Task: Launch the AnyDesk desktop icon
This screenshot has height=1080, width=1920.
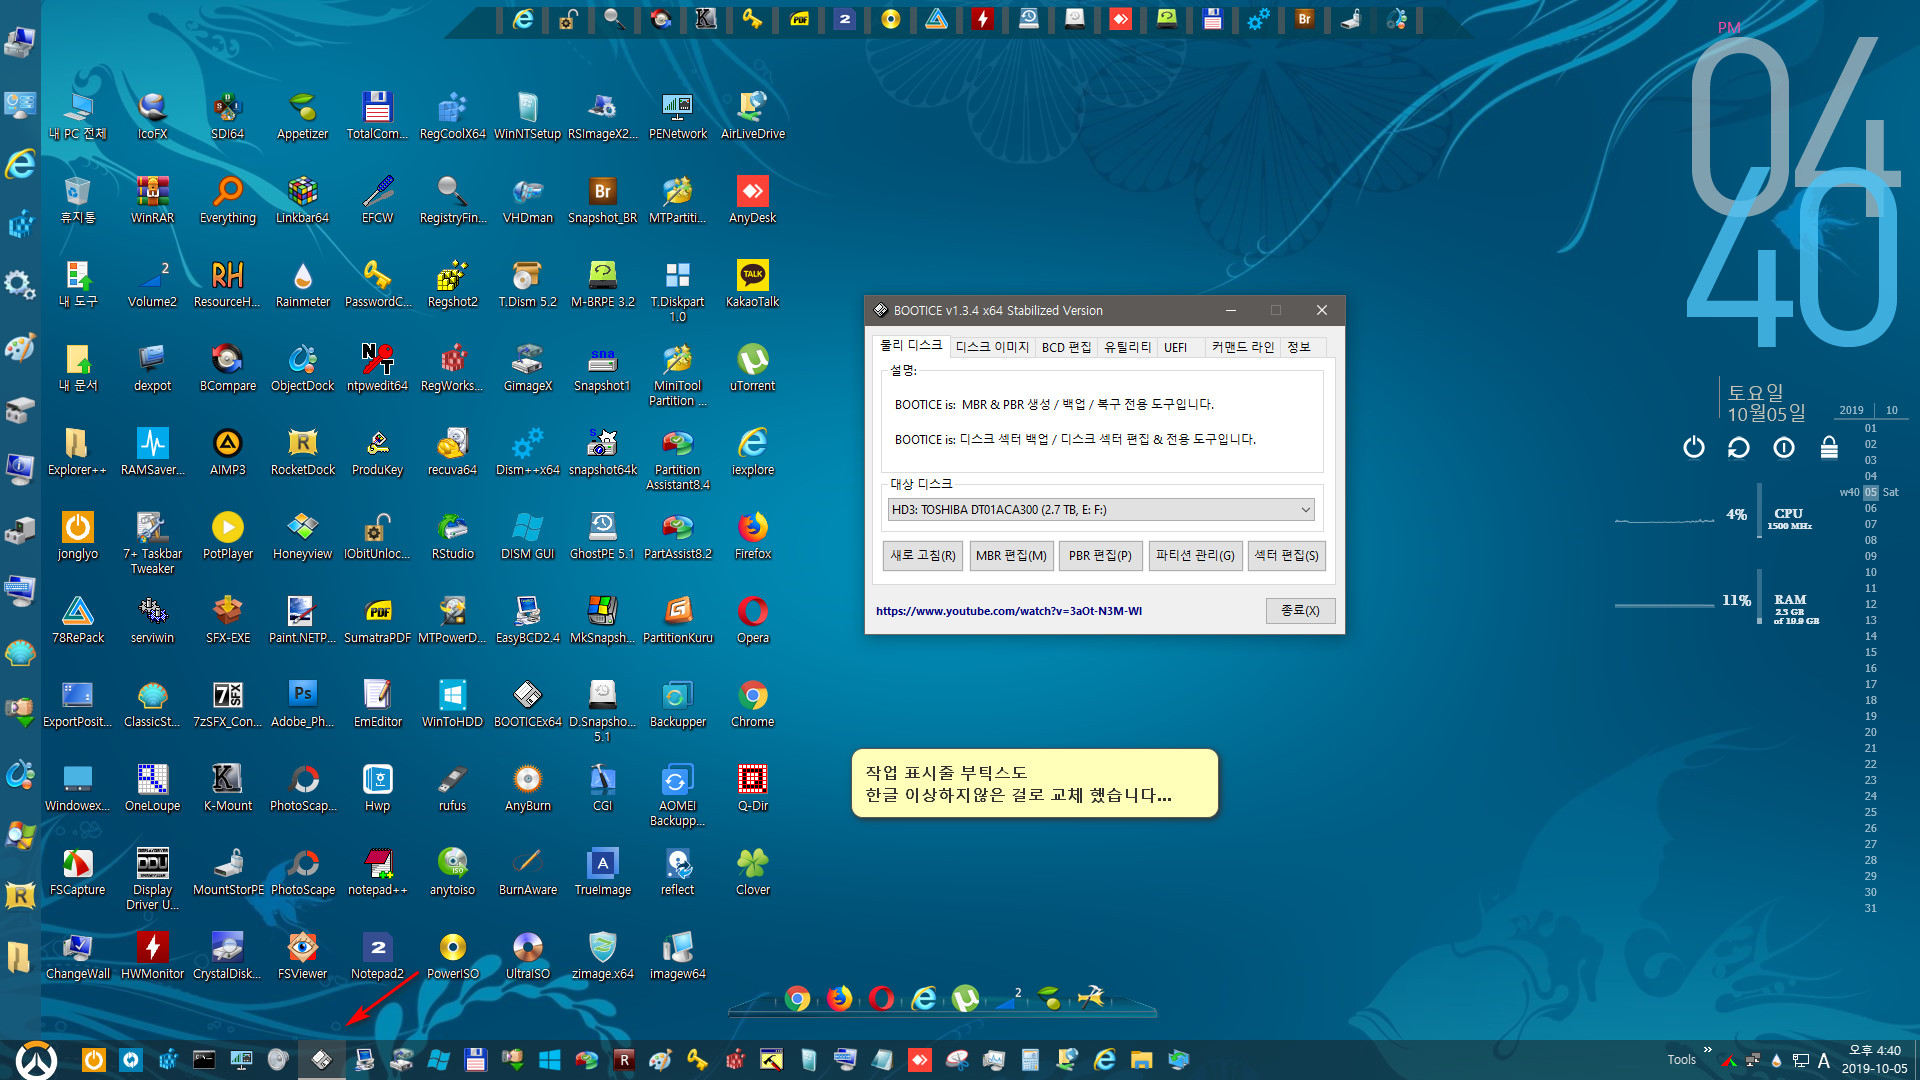Action: pyautogui.click(x=752, y=199)
